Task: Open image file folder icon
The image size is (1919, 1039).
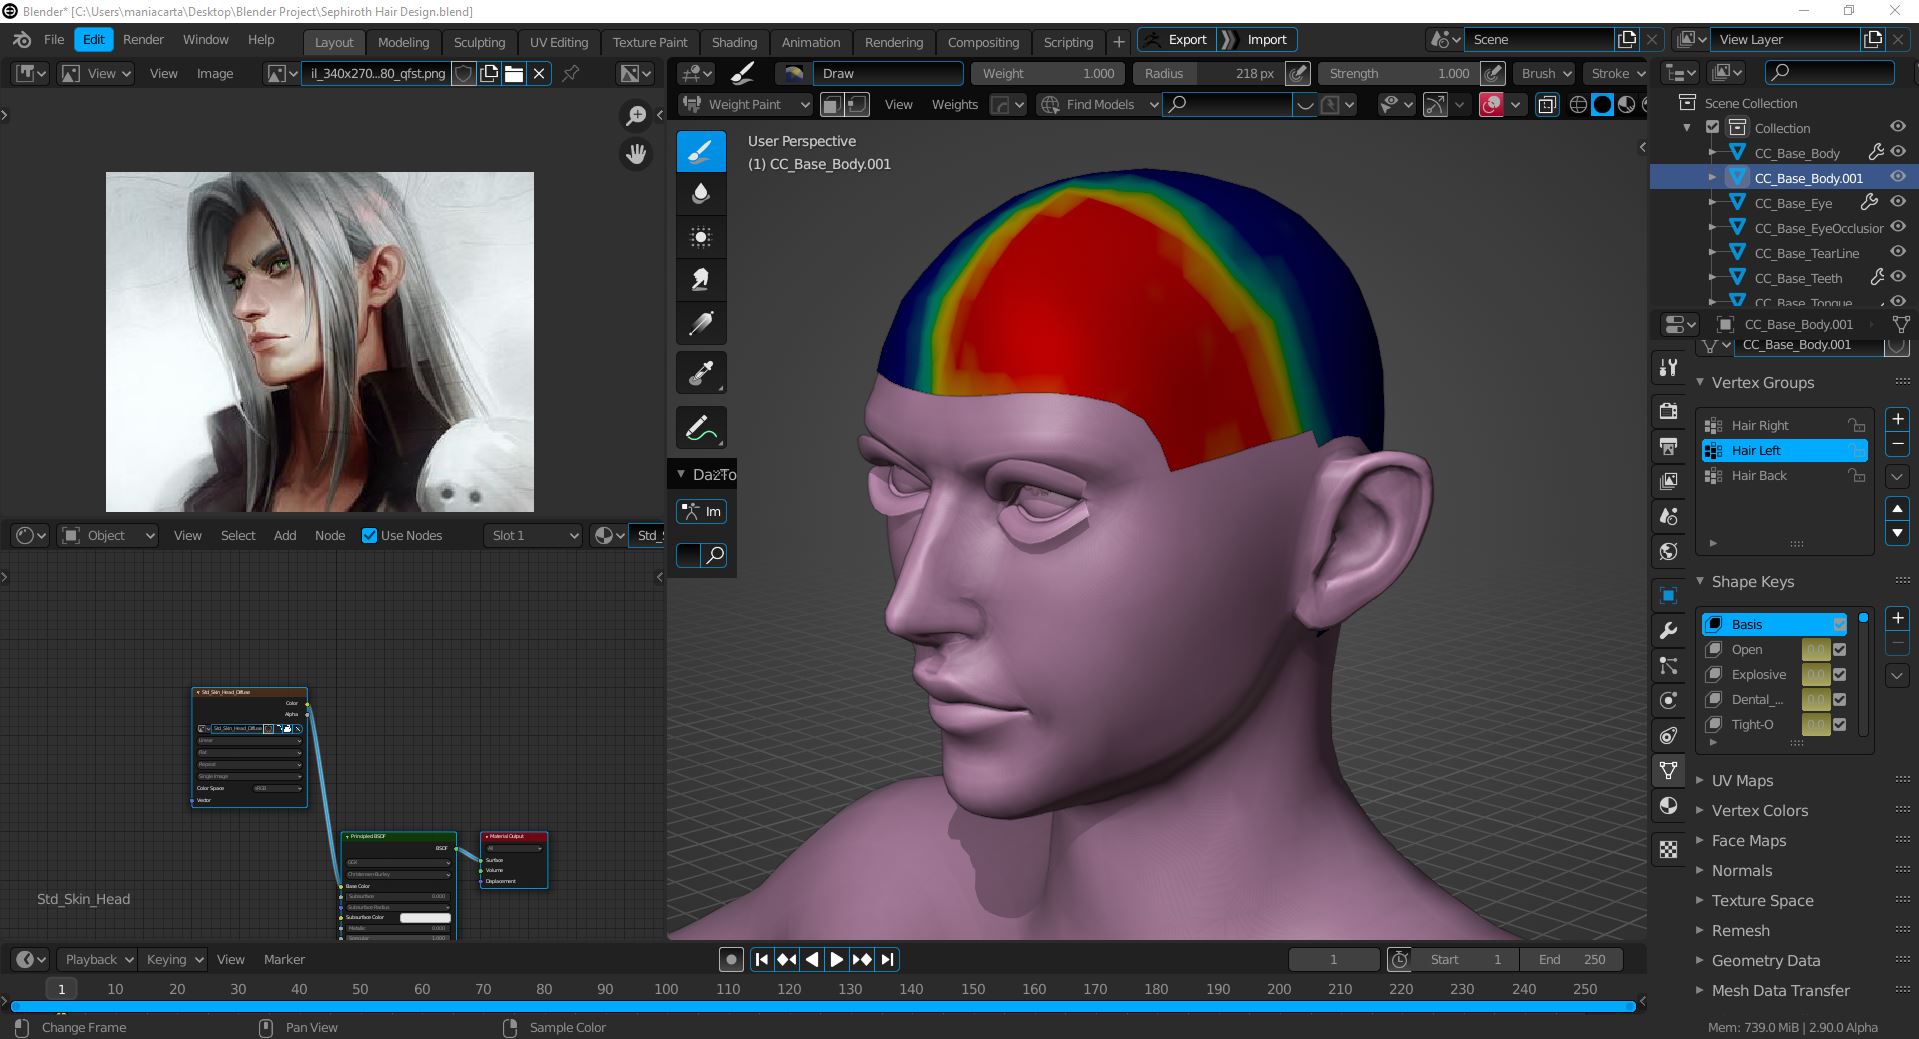Action: [x=514, y=73]
